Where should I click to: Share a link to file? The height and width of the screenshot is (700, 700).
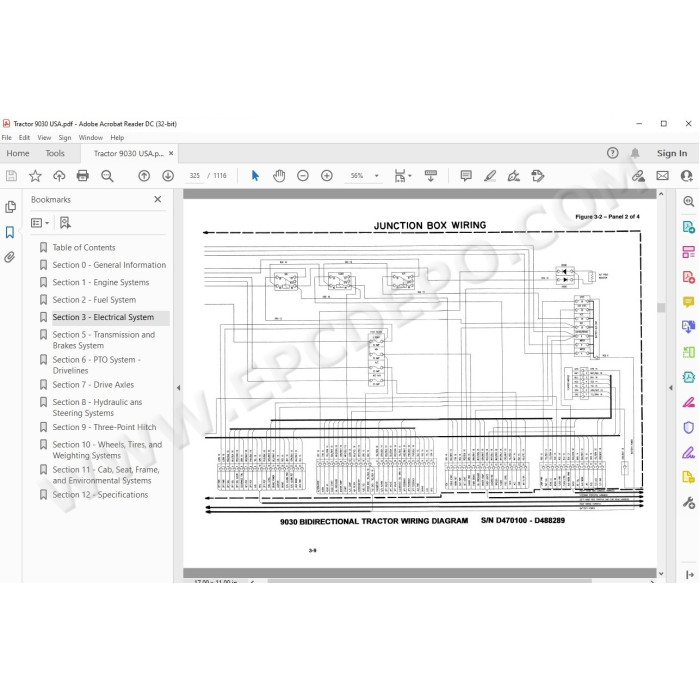coord(638,176)
